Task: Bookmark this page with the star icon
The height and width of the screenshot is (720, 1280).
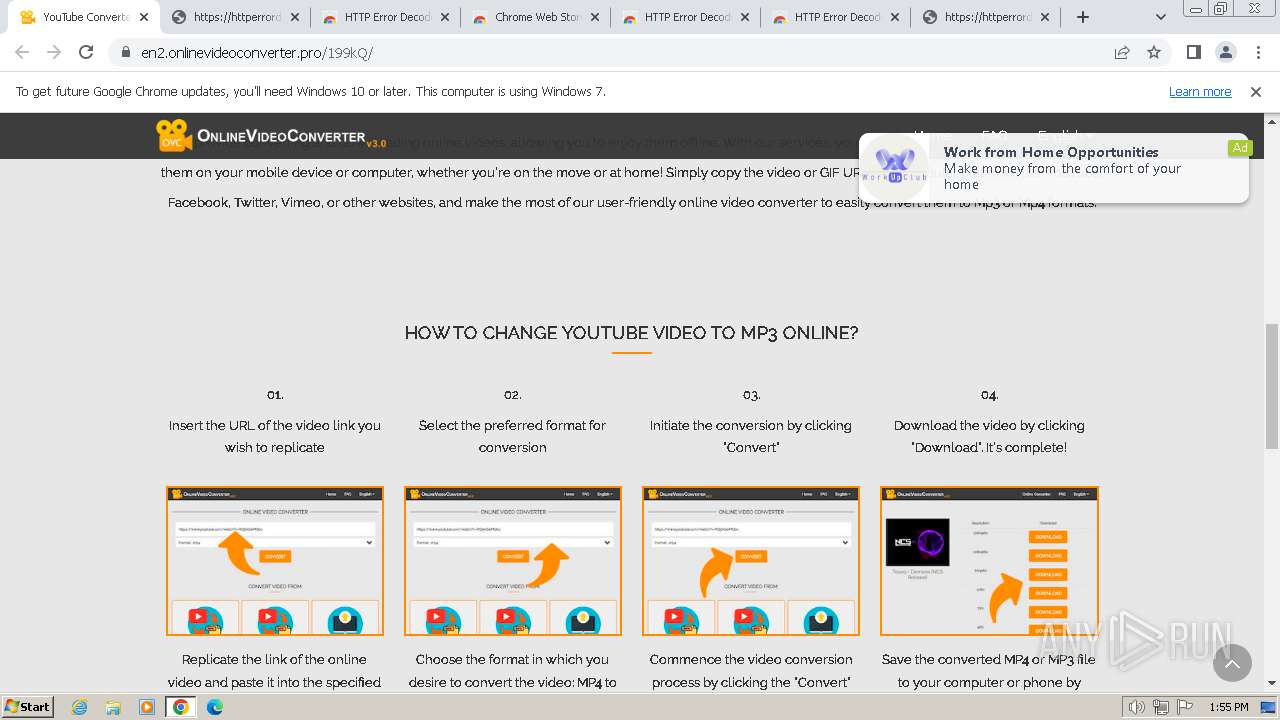Action: [x=1154, y=52]
